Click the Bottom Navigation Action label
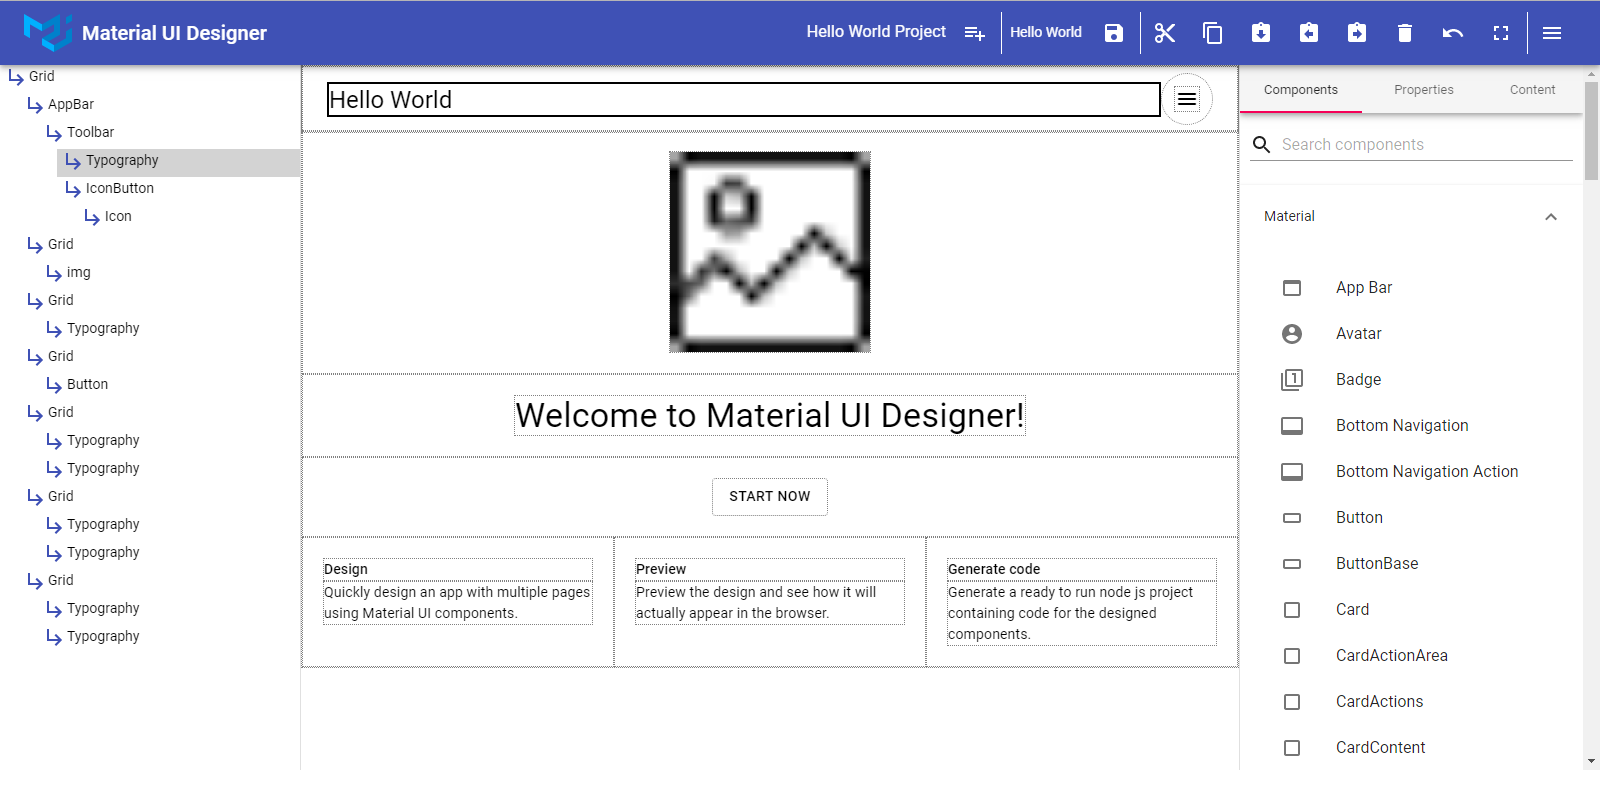 1427,472
